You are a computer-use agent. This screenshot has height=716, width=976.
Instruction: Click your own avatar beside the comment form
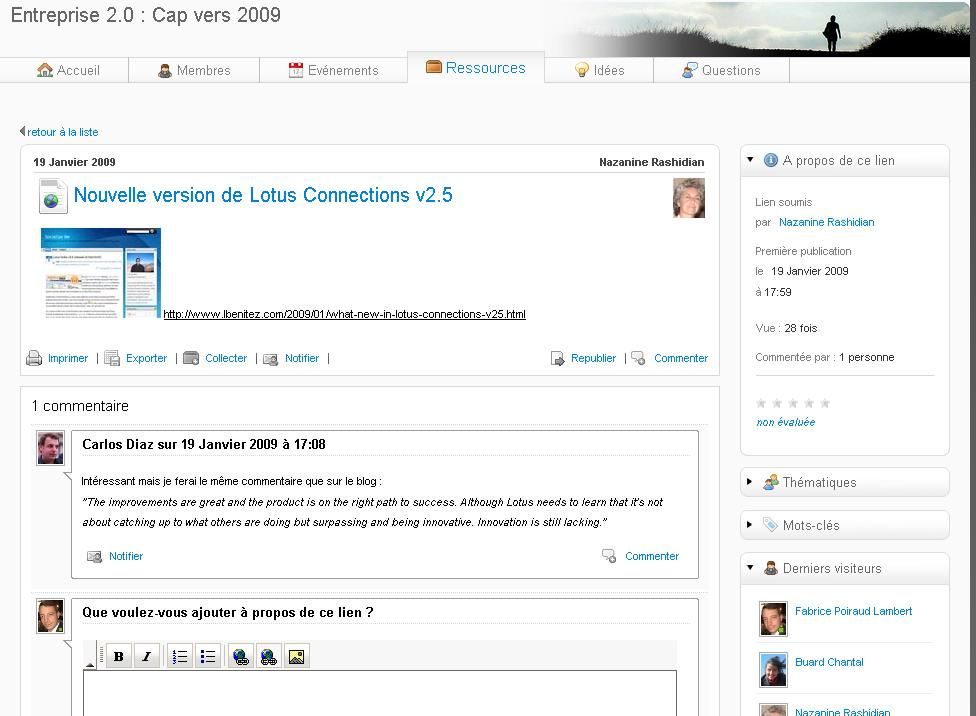coord(50,616)
